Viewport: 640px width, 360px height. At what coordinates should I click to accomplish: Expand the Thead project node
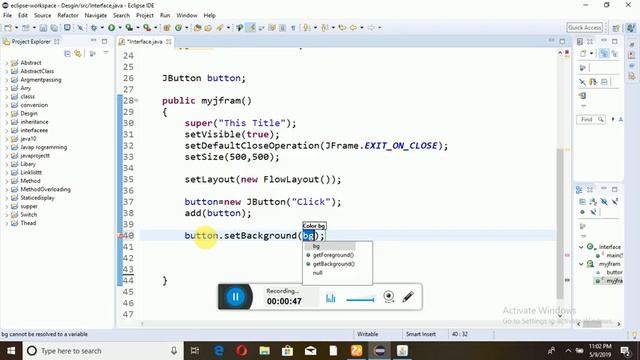coord(7,223)
